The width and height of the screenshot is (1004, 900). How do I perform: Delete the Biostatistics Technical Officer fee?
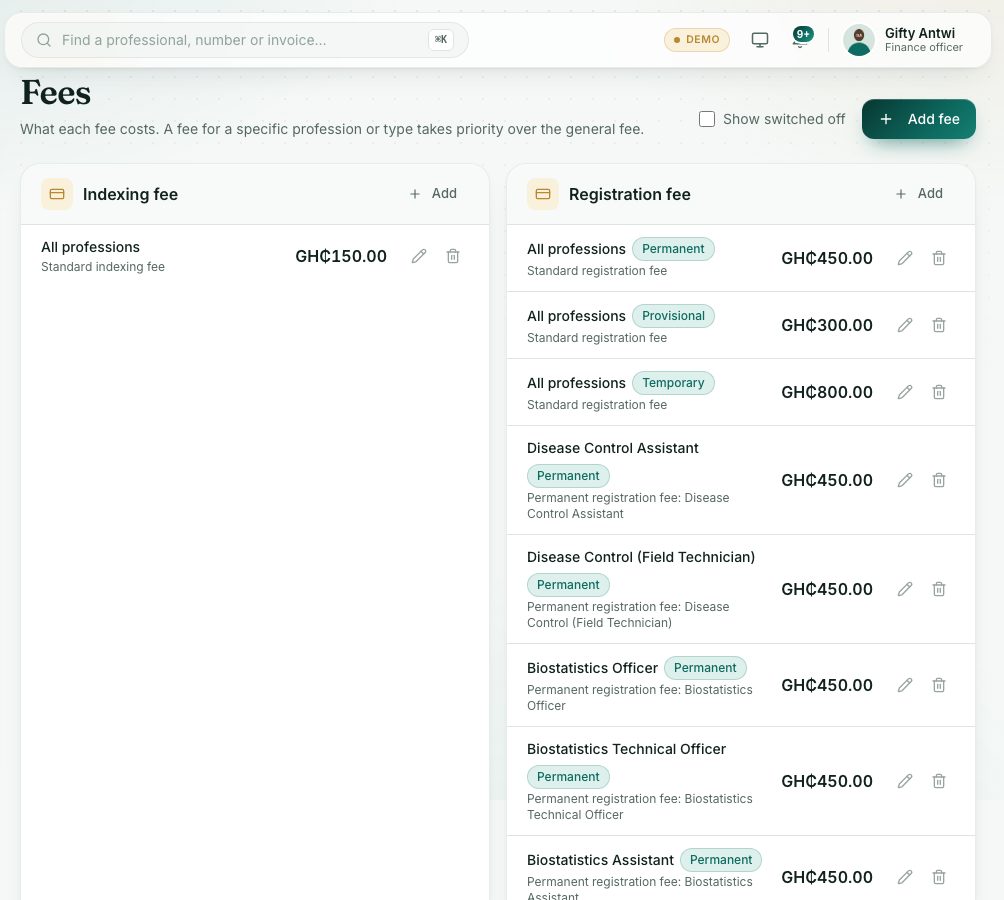pos(939,781)
